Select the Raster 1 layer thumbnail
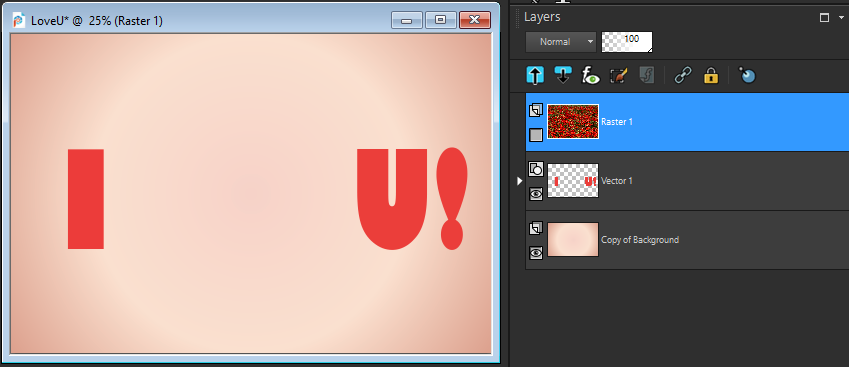This screenshot has width=849, height=367. (x=573, y=121)
